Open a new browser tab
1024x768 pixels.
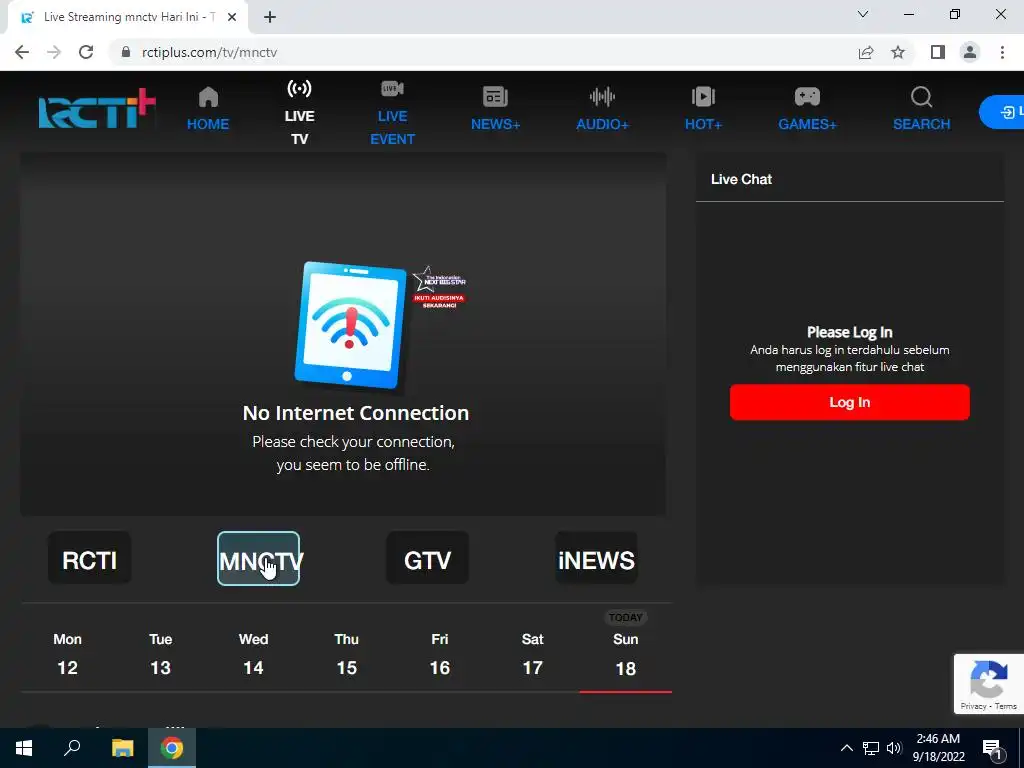pyautogui.click(x=270, y=18)
